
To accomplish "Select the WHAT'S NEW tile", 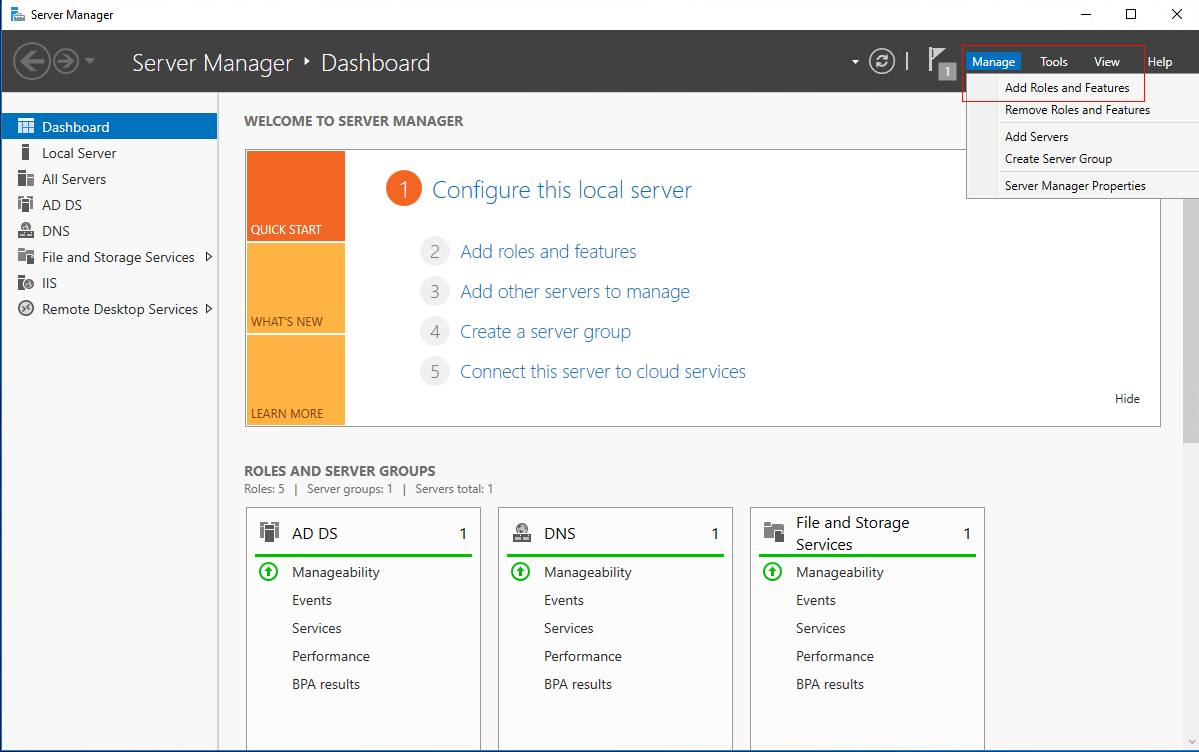I will 296,288.
